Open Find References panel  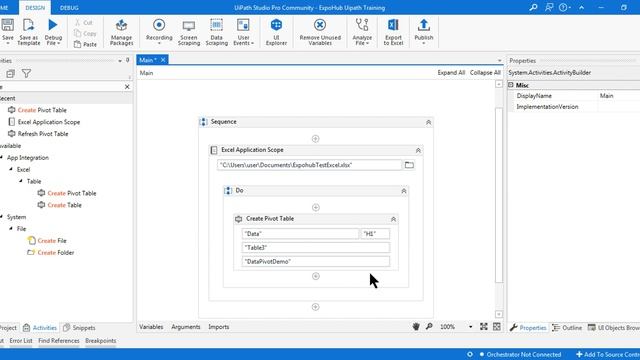pos(59,341)
